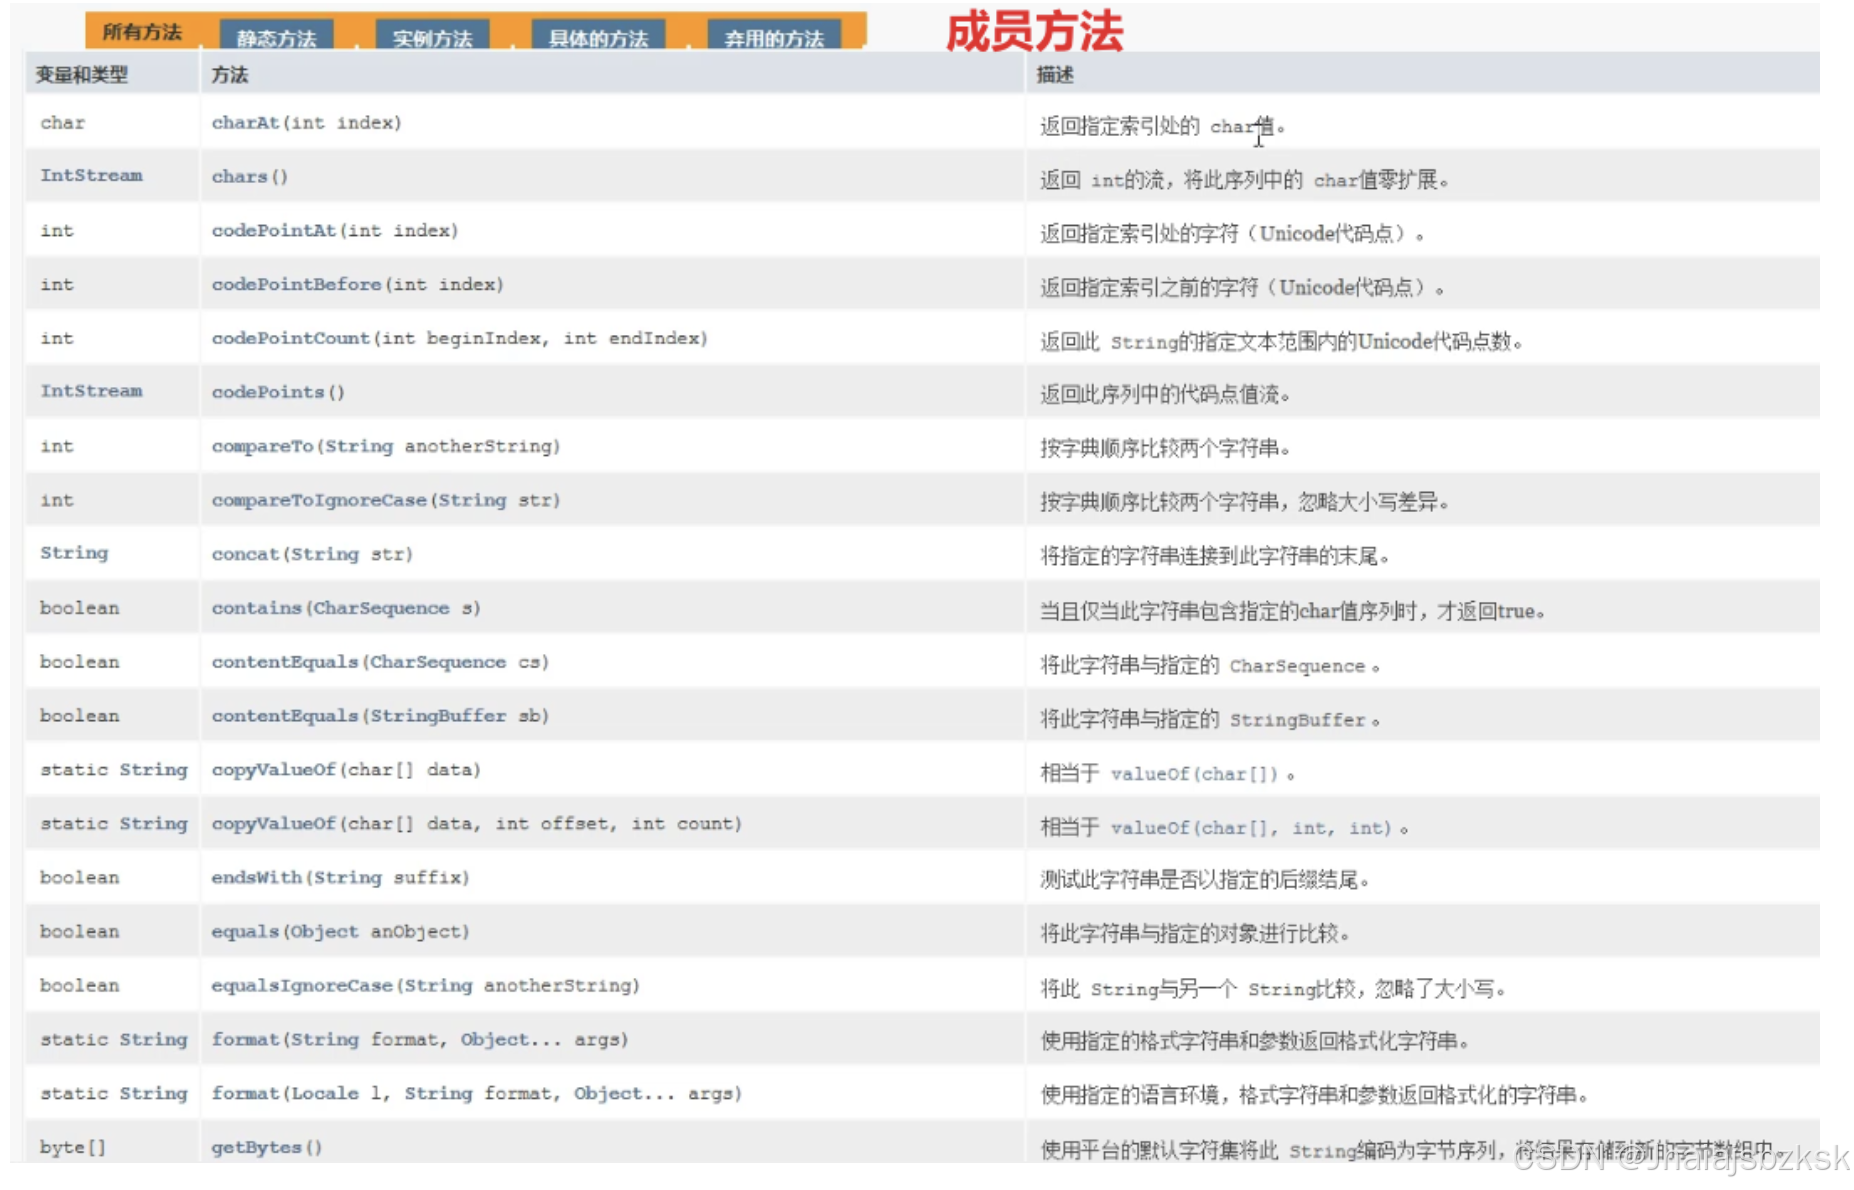Click CharSequence reference in contentEquals description
Image resolution: width=1854 pixels, height=1190 pixels.
coord(1297,666)
